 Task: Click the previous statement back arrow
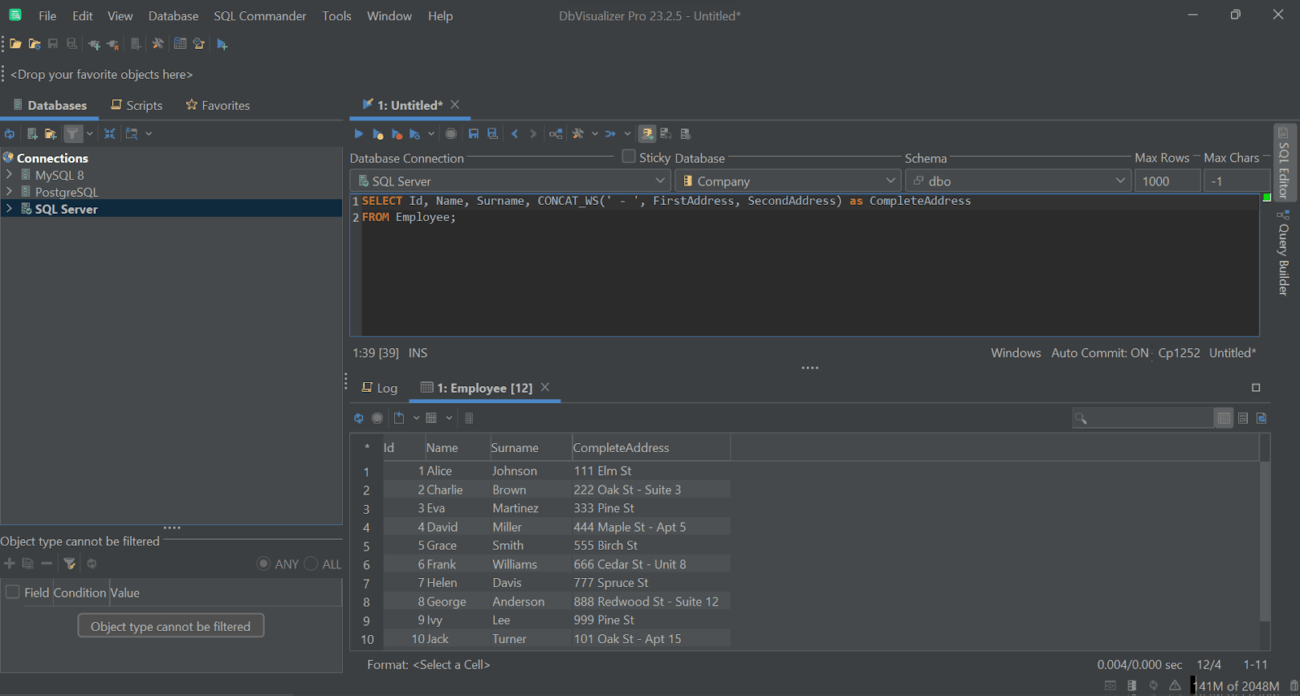tap(514, 133)
